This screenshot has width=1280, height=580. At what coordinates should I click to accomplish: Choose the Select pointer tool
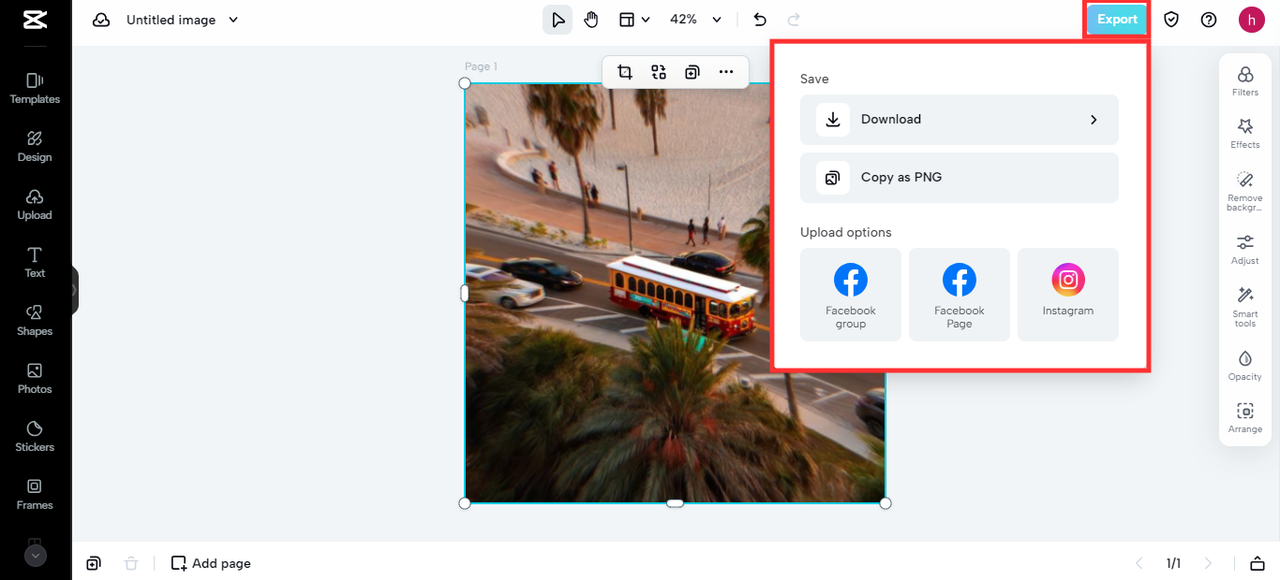click(x=558, y=20)
